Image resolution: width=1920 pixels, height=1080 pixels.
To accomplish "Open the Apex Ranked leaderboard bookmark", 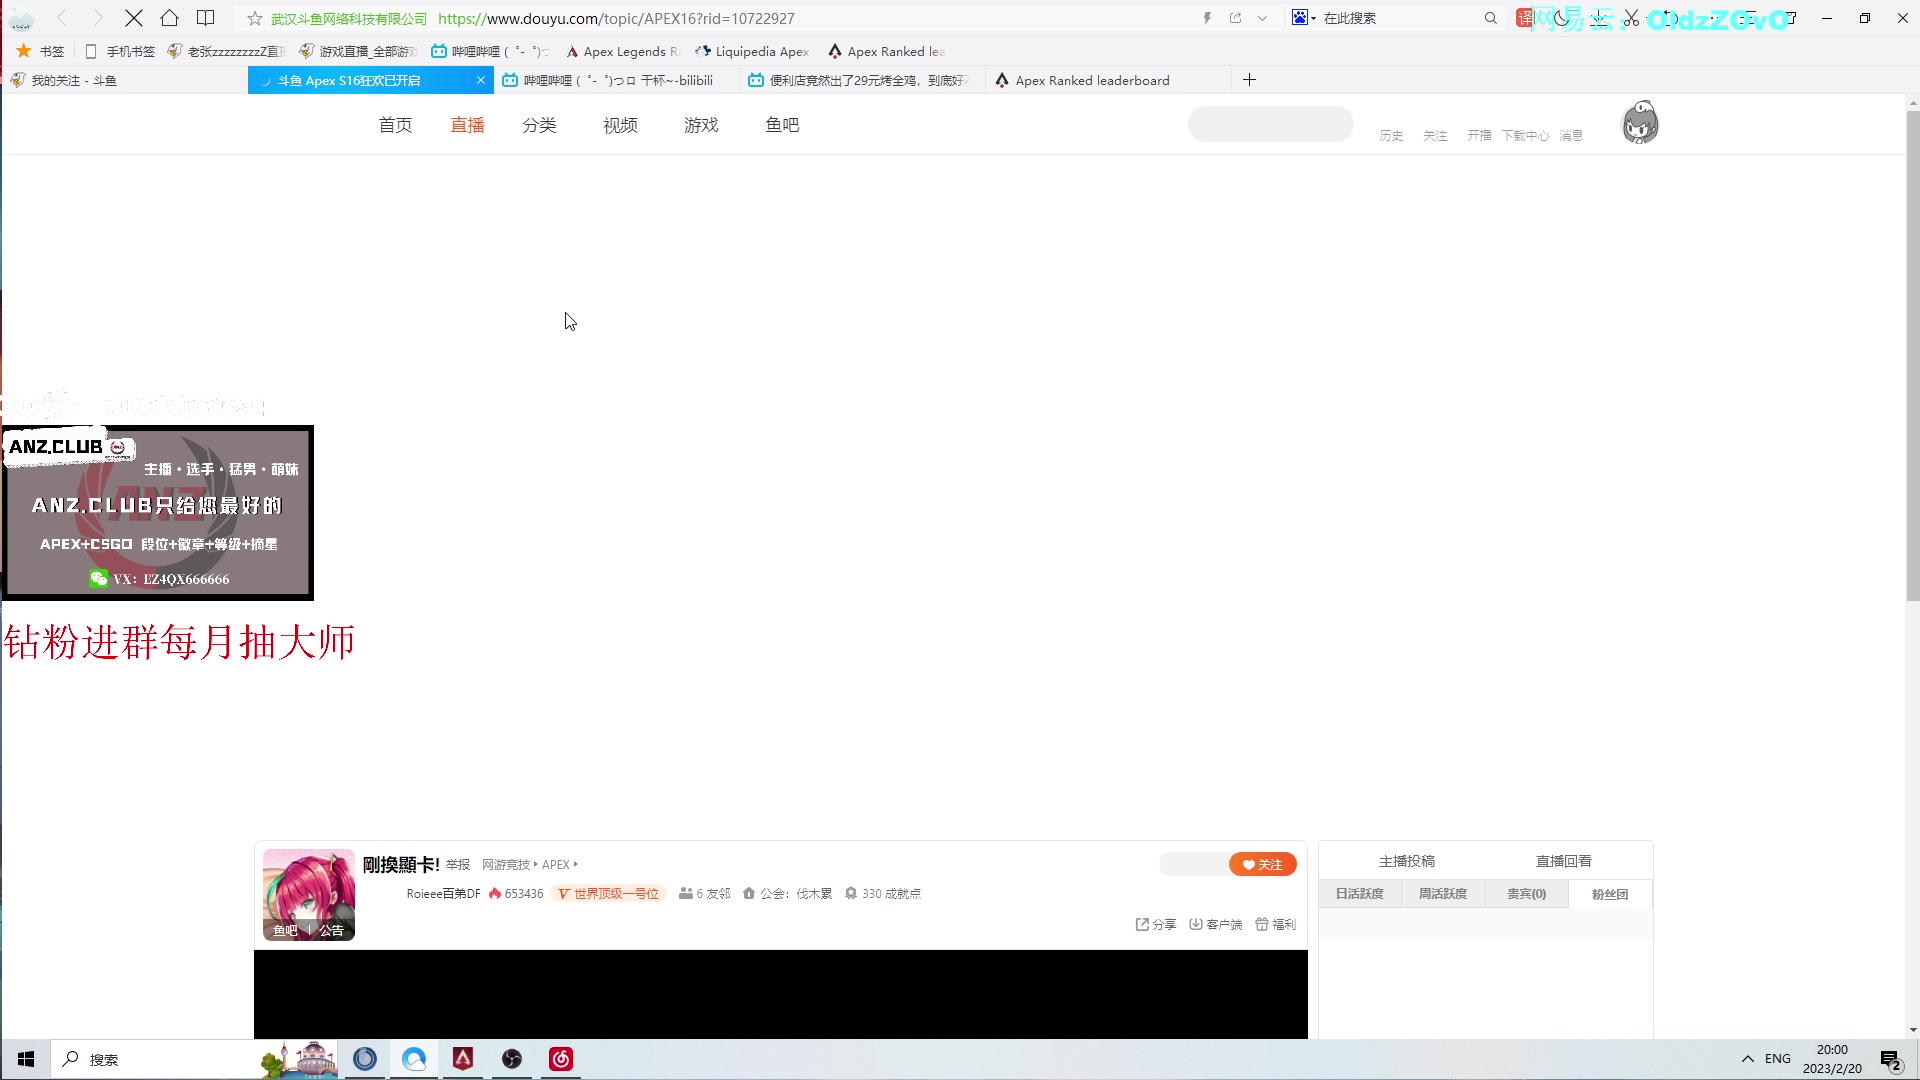I will [x=886, y=51].
